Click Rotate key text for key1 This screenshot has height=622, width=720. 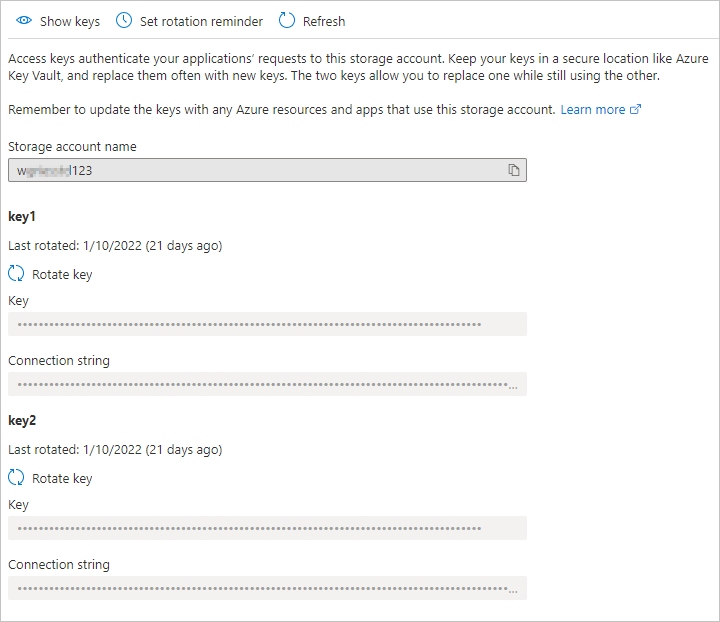(62, 275)
